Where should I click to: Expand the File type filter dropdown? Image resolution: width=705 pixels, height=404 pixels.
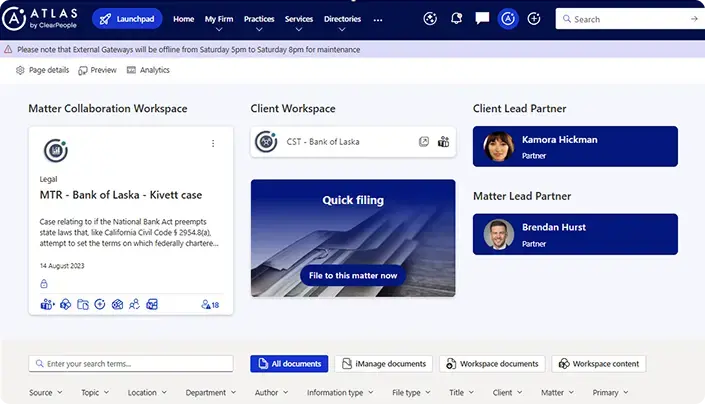(x=412, y=393)
